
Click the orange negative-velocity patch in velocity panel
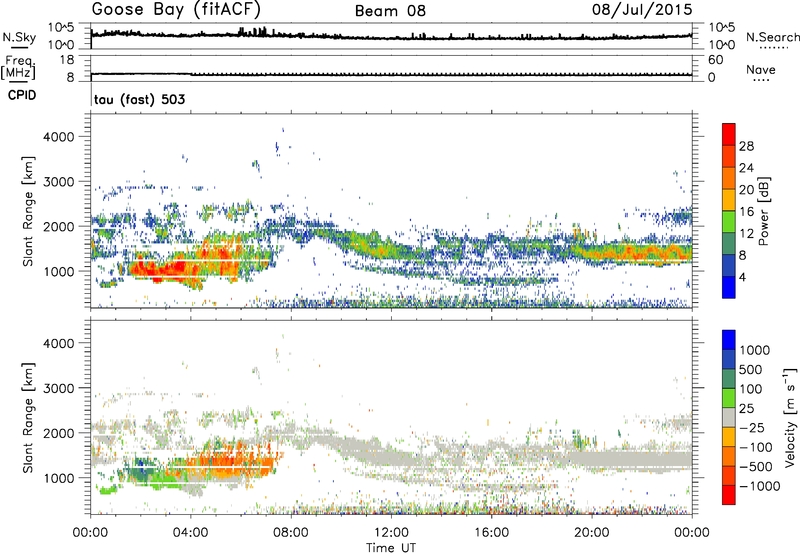(x=230, y=462)
